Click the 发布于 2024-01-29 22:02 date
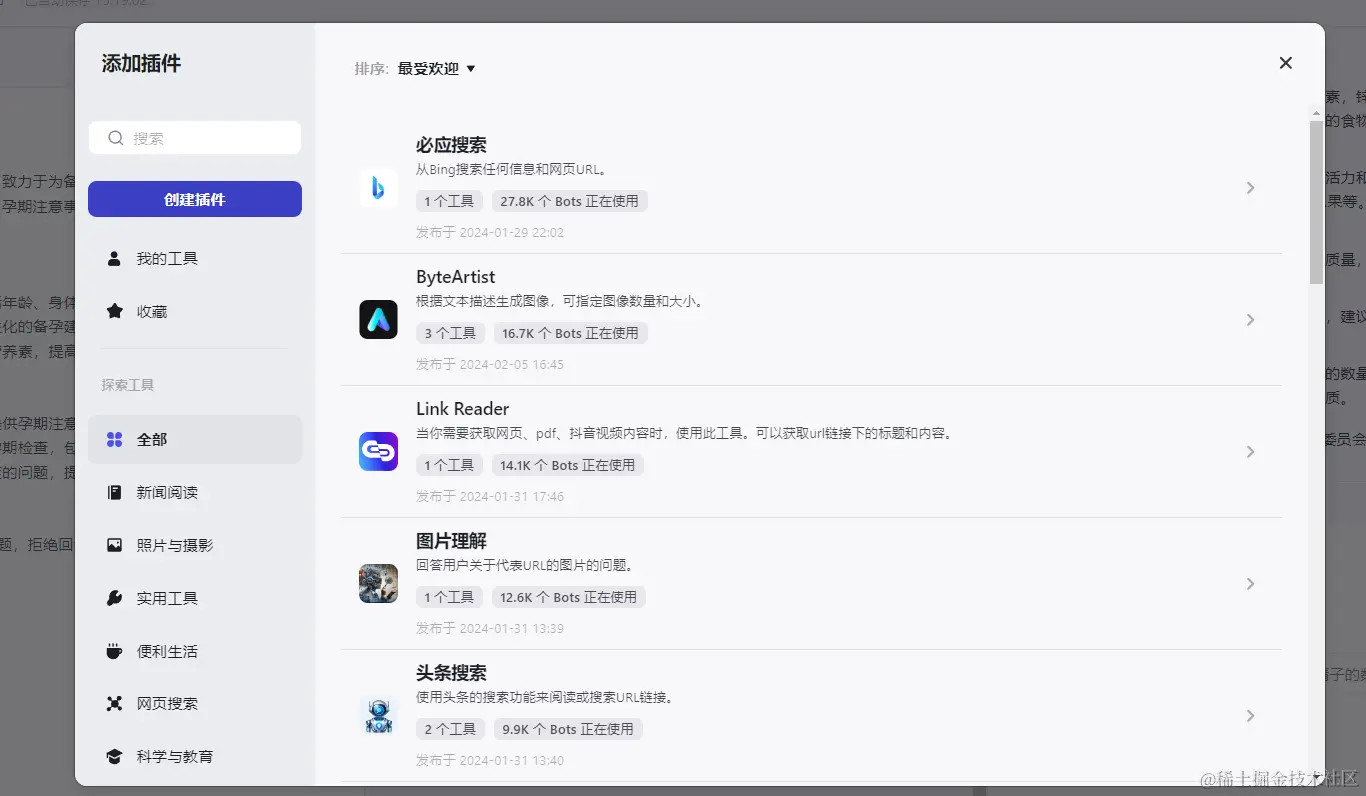The height and width of the screenshot is (796, 1366). click(x=490, y=233)
